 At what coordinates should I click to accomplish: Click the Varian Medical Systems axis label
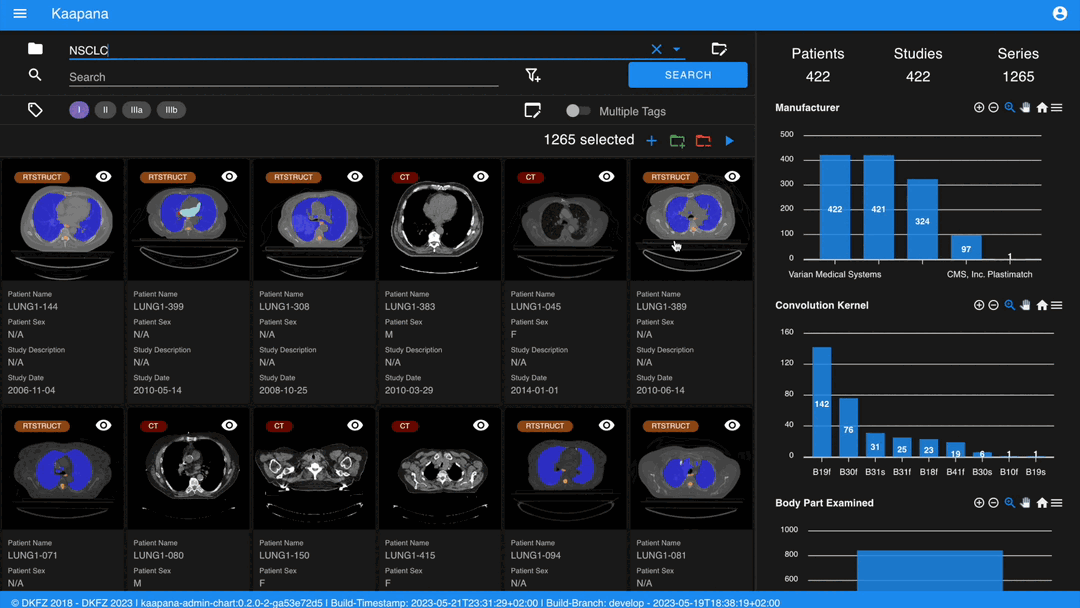click(835, 274)
